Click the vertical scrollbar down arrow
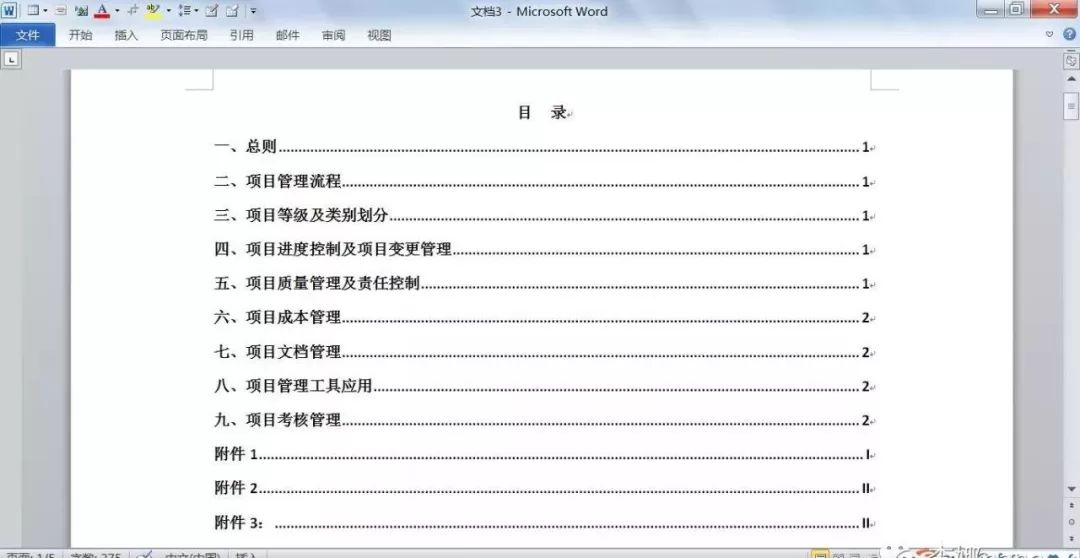 click(1071, 489)
